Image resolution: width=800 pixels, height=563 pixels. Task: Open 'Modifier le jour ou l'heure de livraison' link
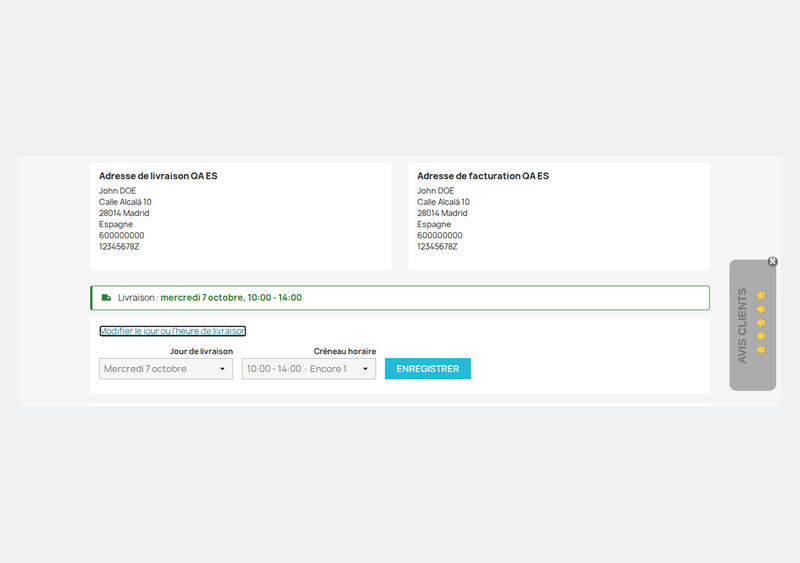point(172,331)
